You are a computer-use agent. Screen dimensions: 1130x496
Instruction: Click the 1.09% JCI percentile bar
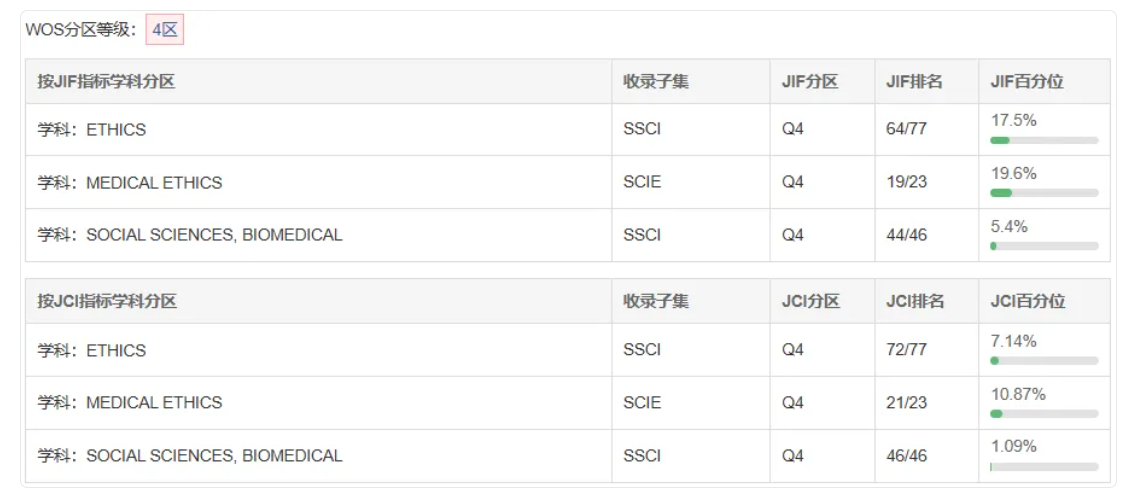pyautogui.click(x=1044, y=466)
